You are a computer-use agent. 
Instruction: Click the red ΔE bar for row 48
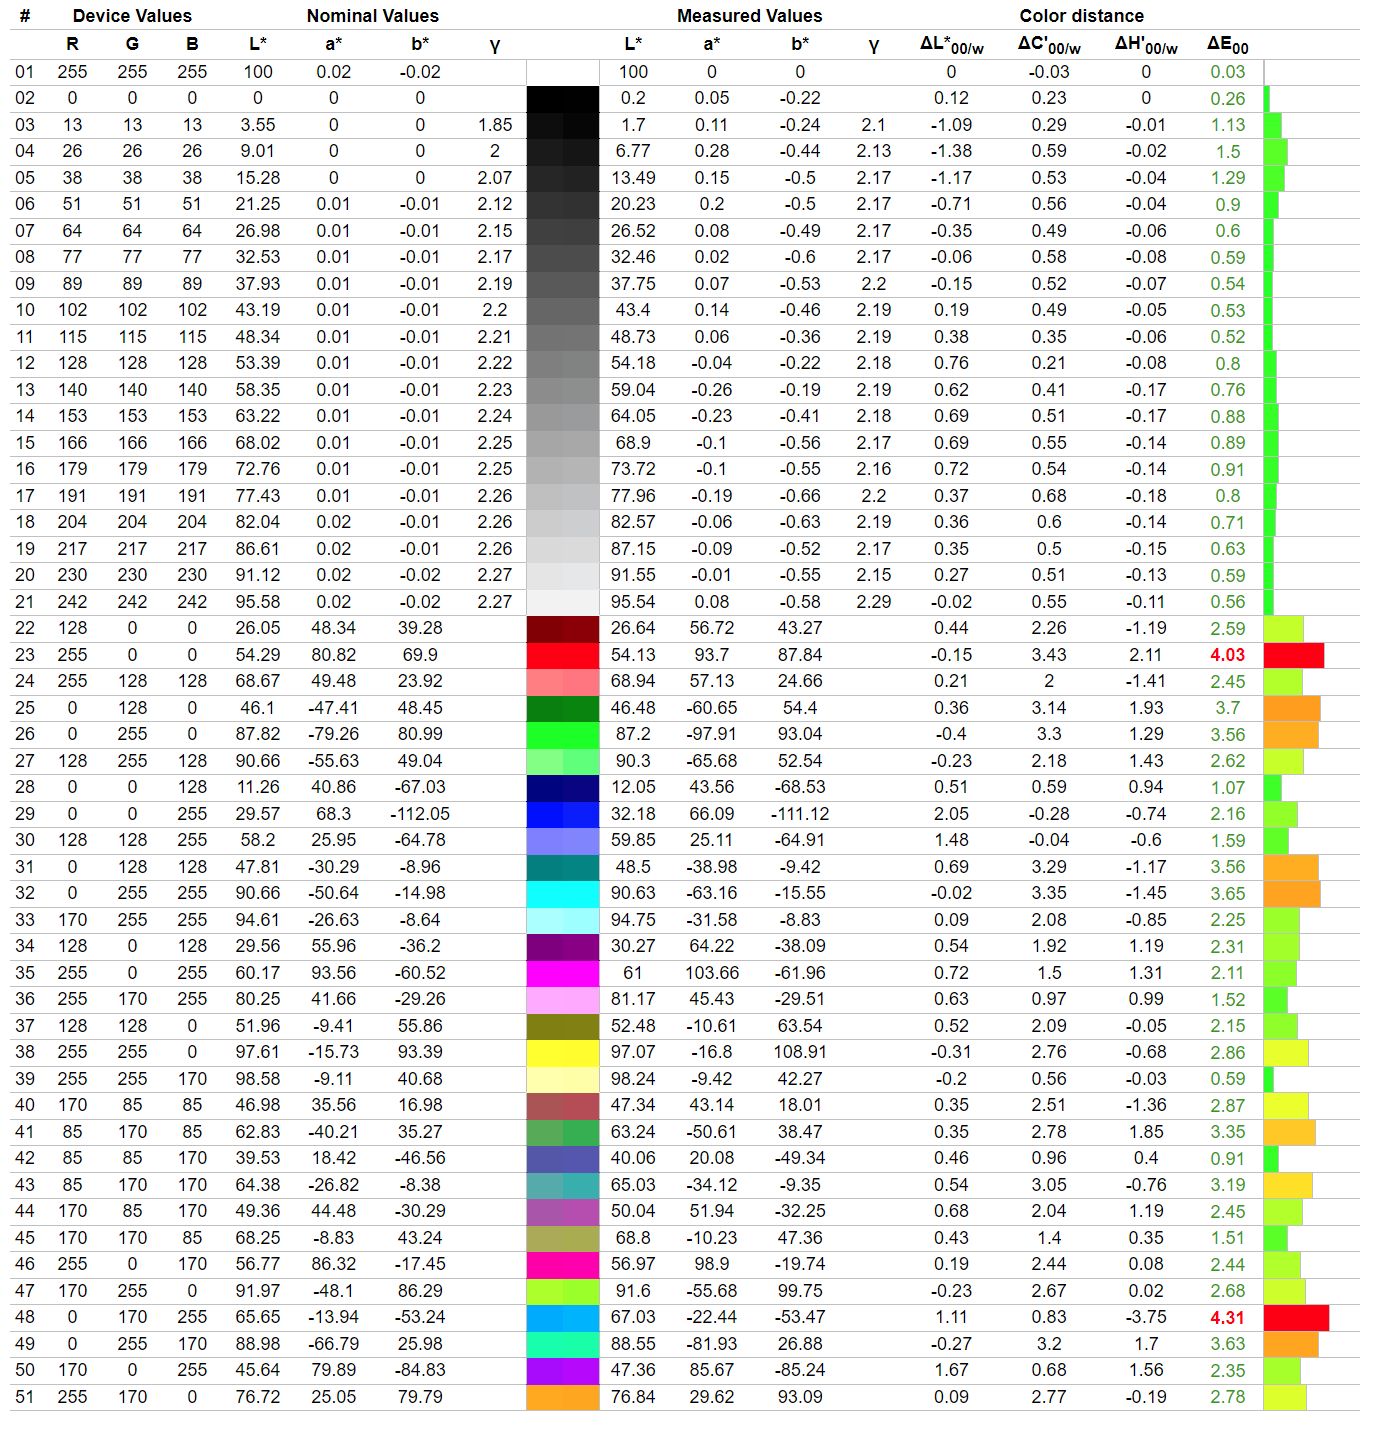(1295, 1318)
